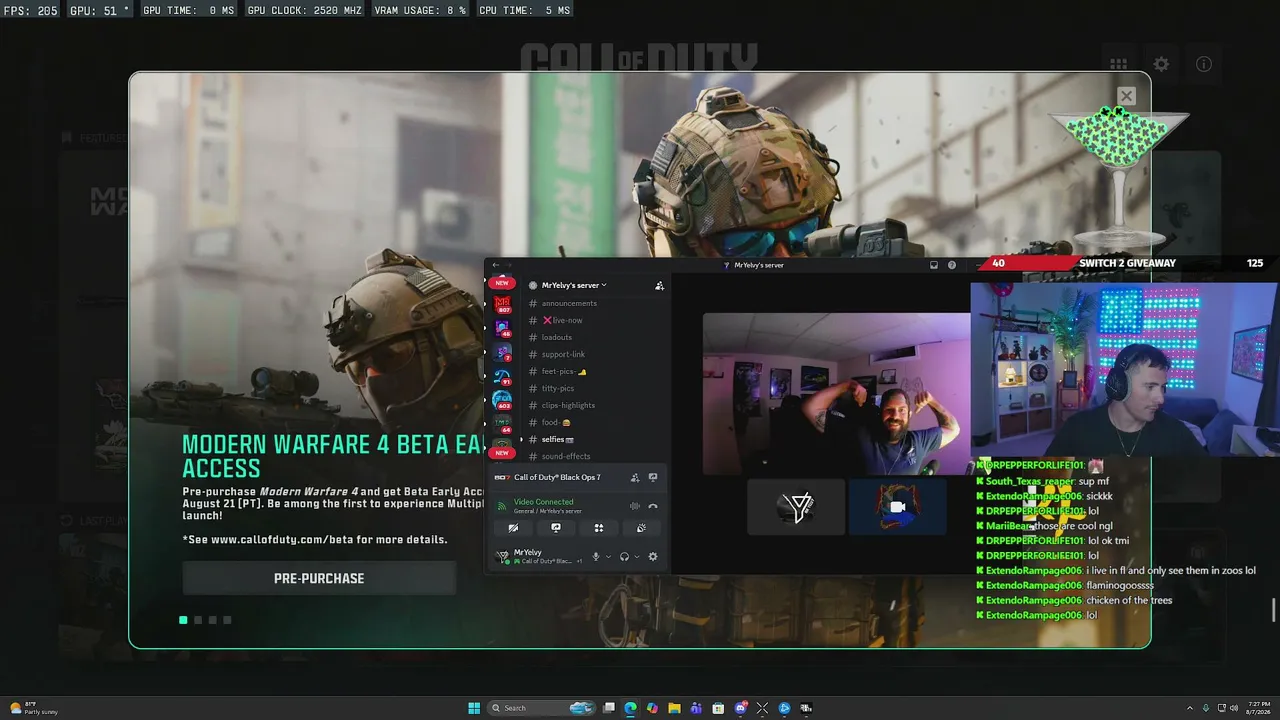The image size is (1280, 720).
Task: Open the taskbar clock and calendar
Action: (x=1259, y=708)
